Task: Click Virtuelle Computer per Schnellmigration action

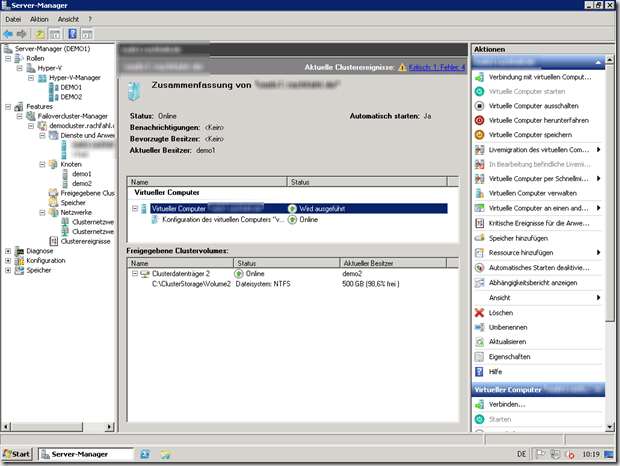Action: tap(538, 179)
